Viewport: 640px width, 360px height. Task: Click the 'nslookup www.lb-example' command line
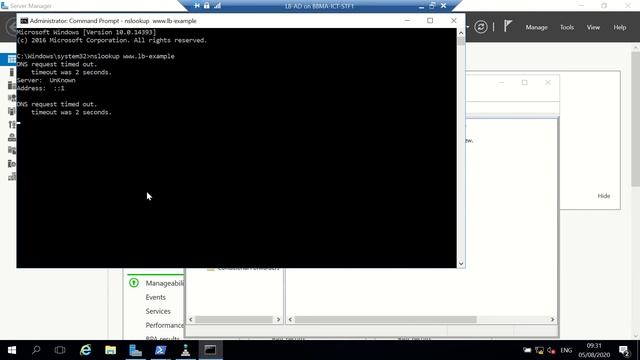[96, 56]
